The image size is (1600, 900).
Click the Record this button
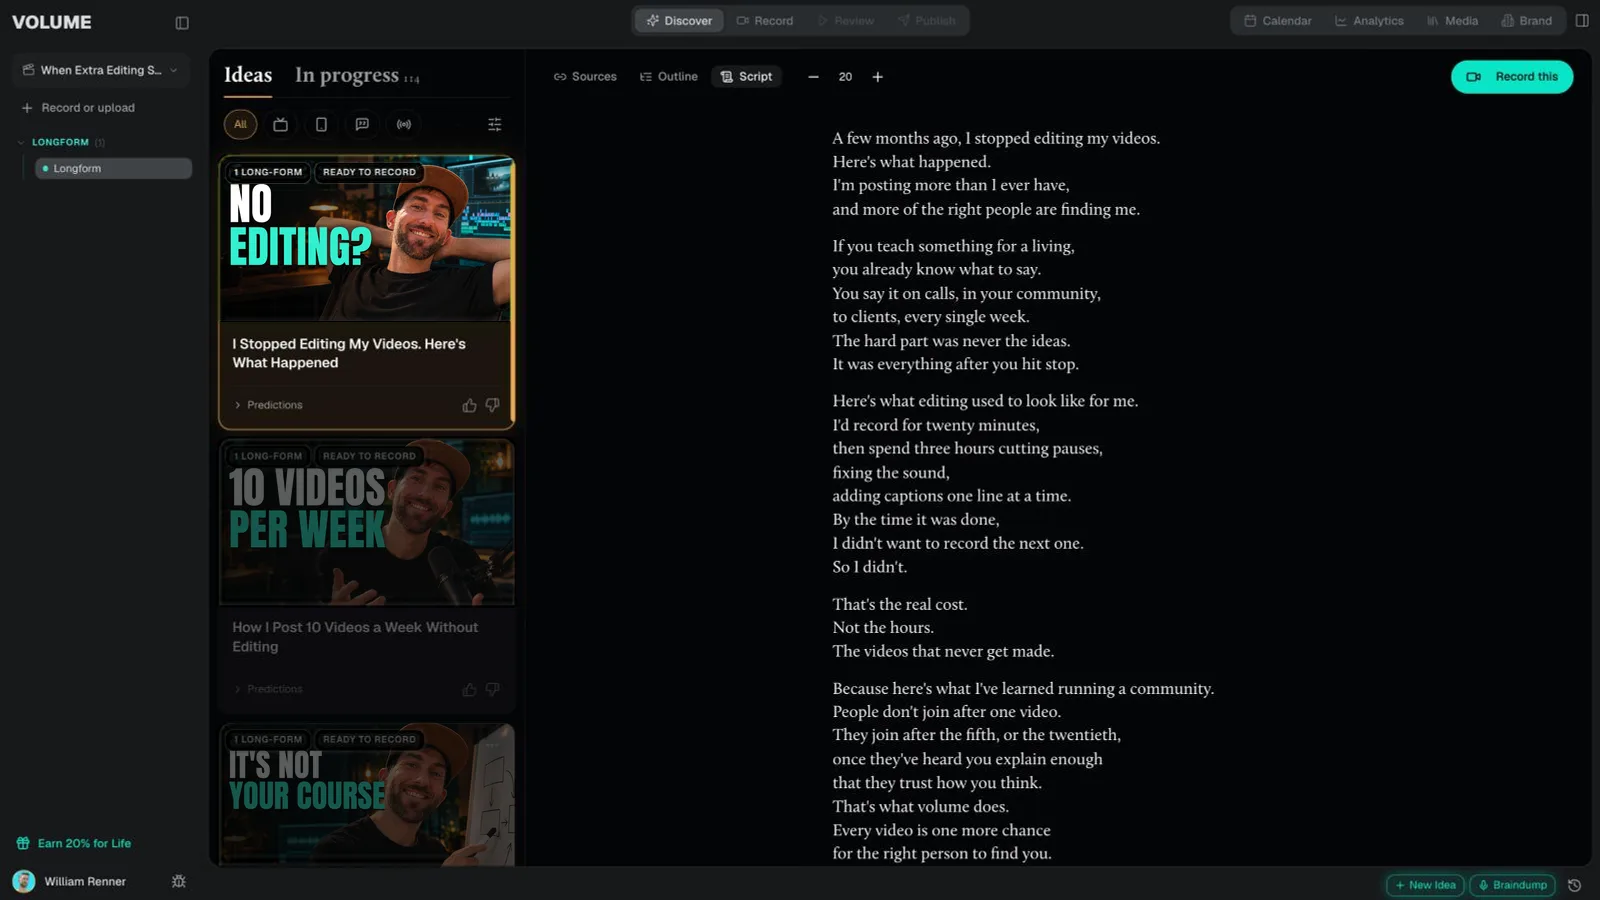point(1511,77)
